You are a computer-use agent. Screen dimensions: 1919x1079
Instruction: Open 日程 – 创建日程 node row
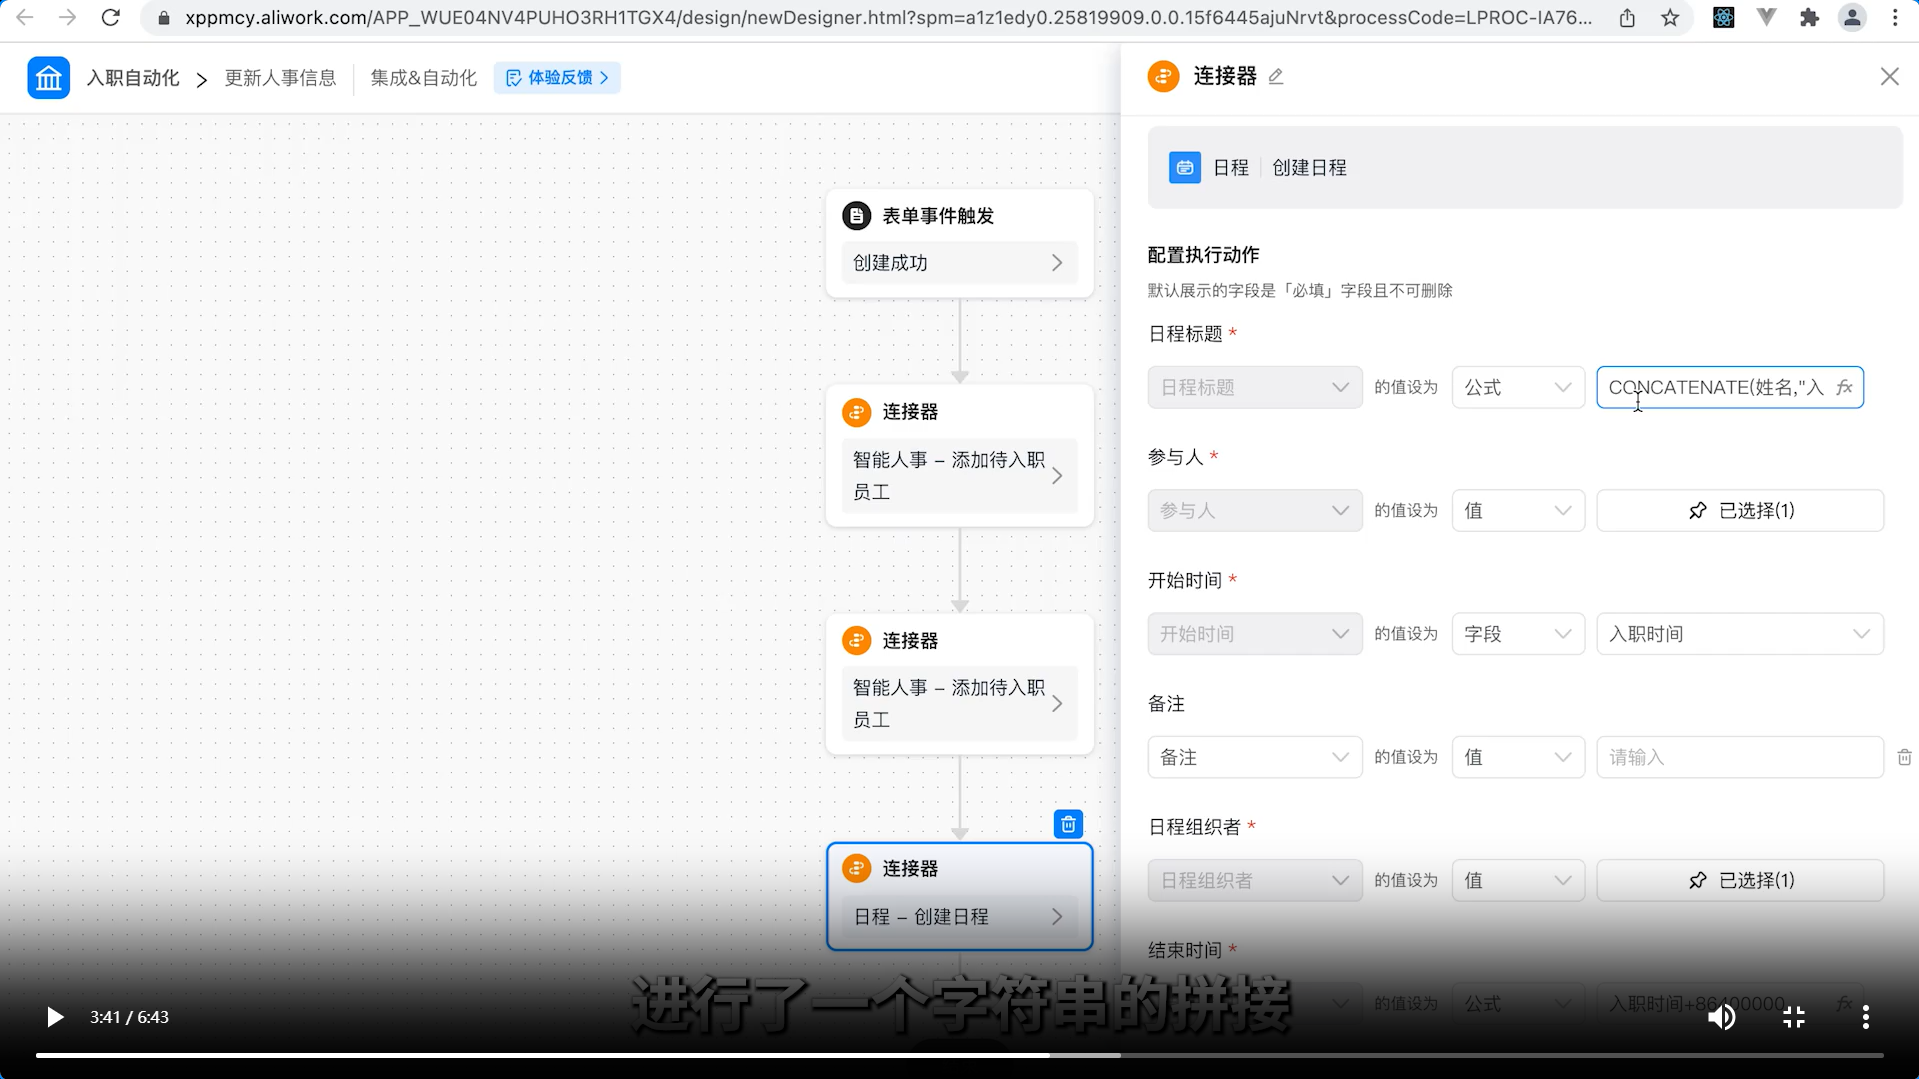pyautogui.click(x=959, y=917)
